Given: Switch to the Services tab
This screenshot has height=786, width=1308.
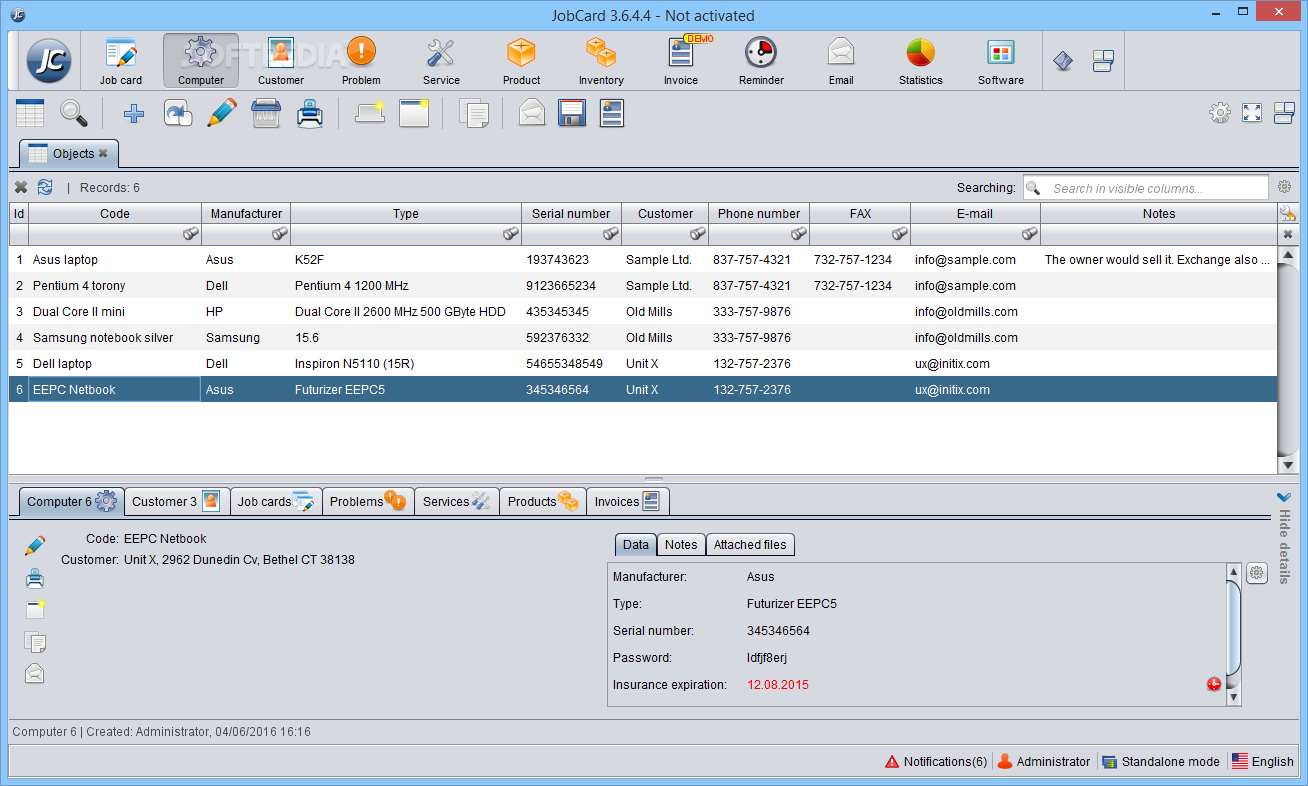Looking at the screenshot, I should tap(457, 501).
